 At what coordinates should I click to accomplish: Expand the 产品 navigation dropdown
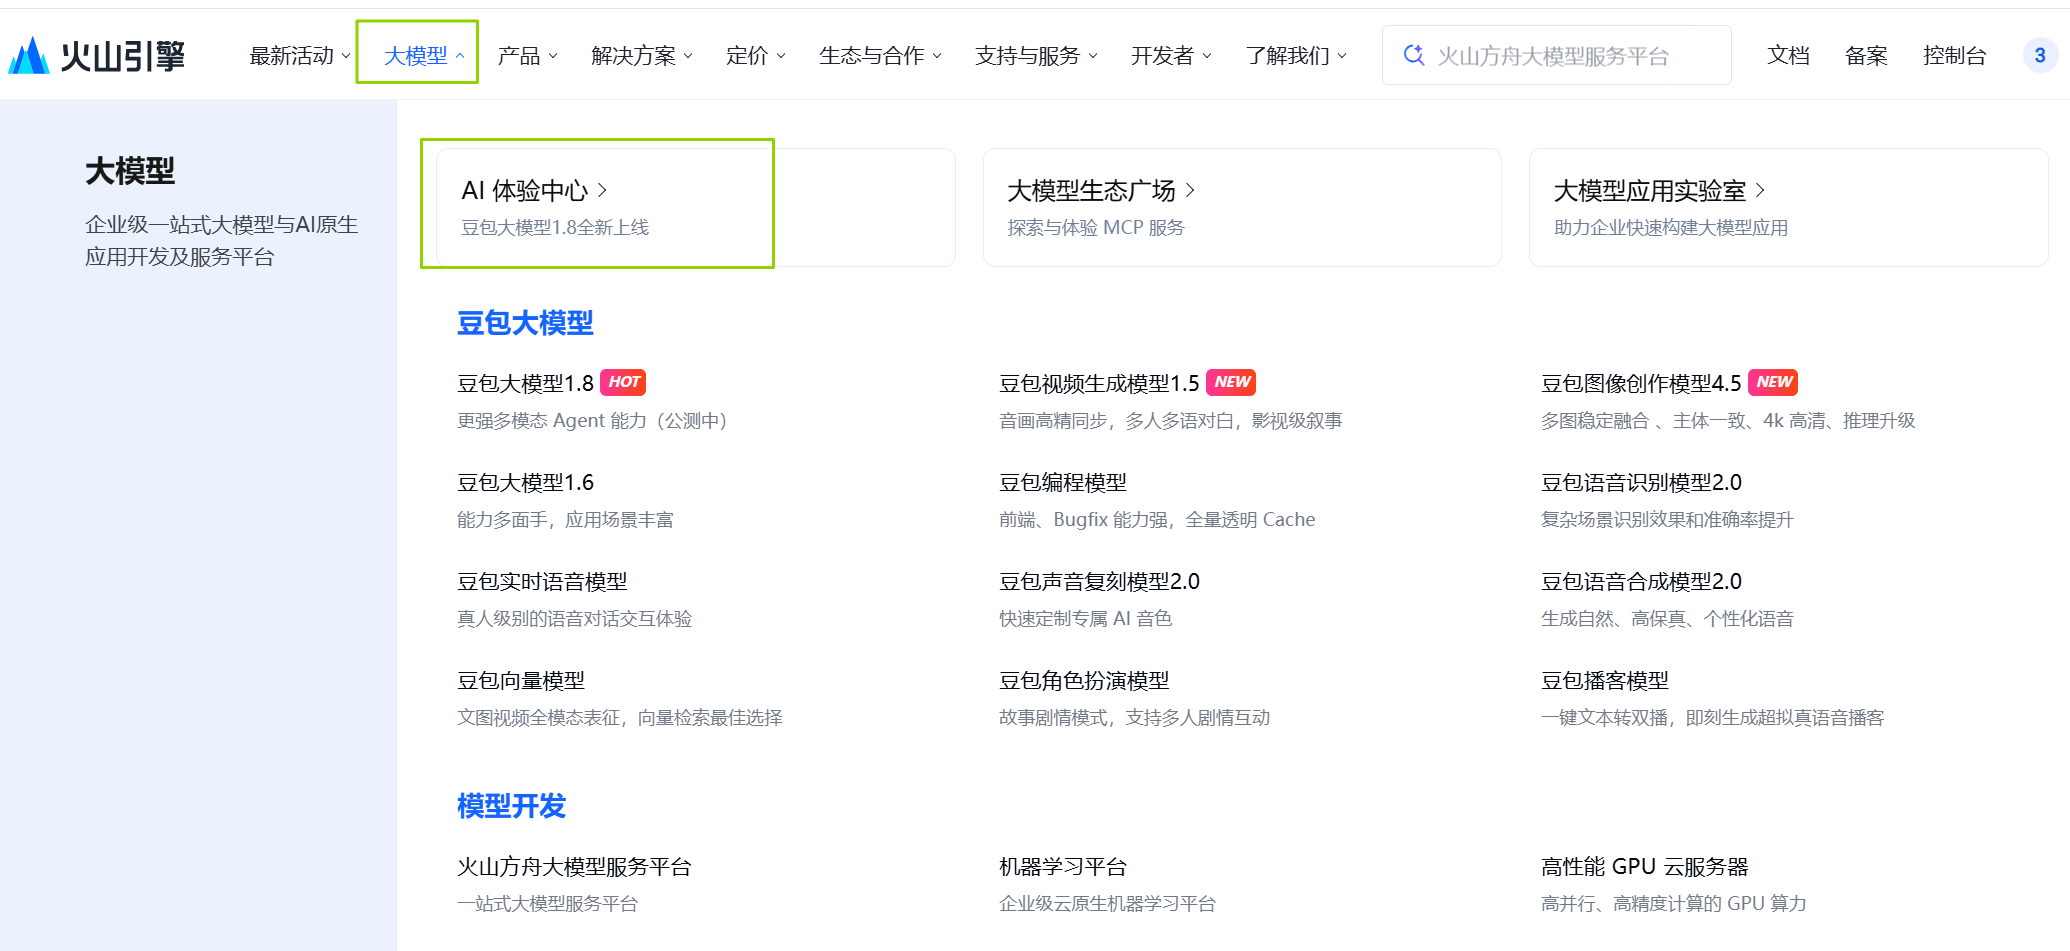527,56
